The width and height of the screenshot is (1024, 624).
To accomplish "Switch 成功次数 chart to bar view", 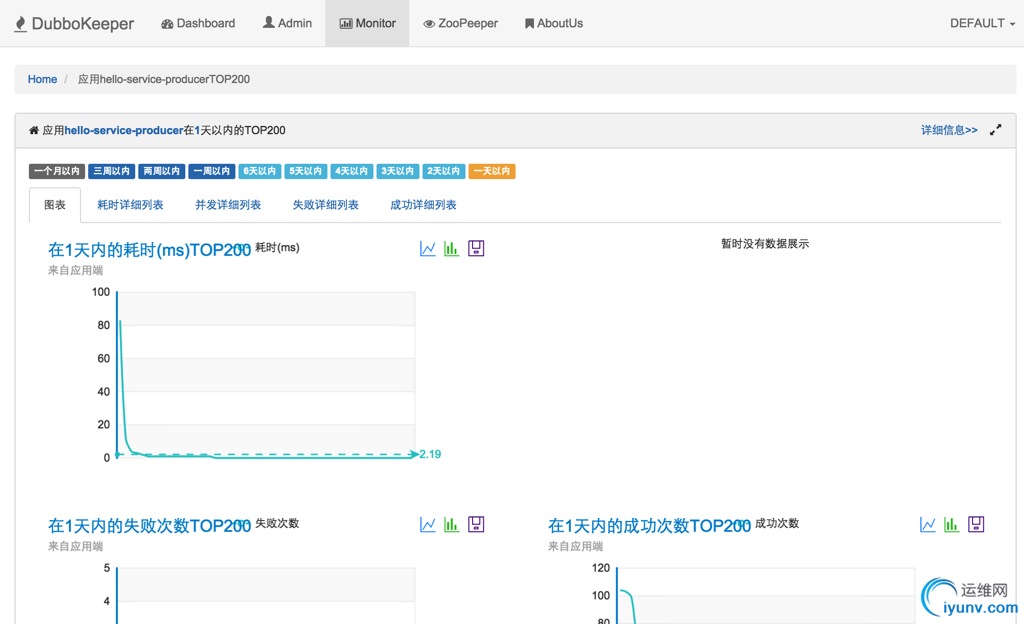I will 952,525.
